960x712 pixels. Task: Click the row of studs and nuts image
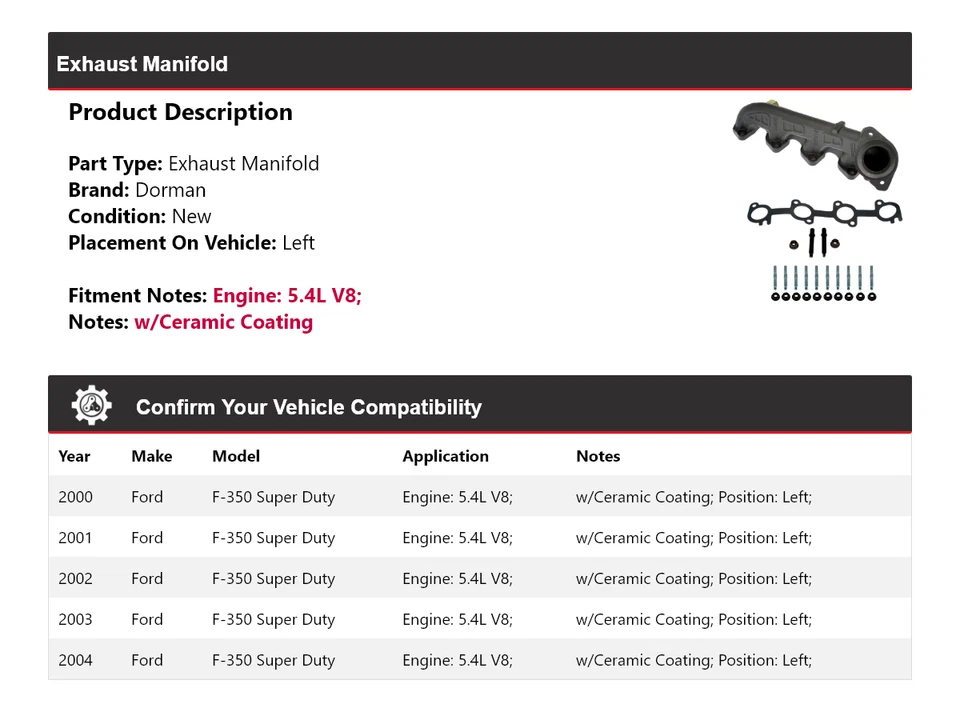pyautogui.click(x=823, y=283)
